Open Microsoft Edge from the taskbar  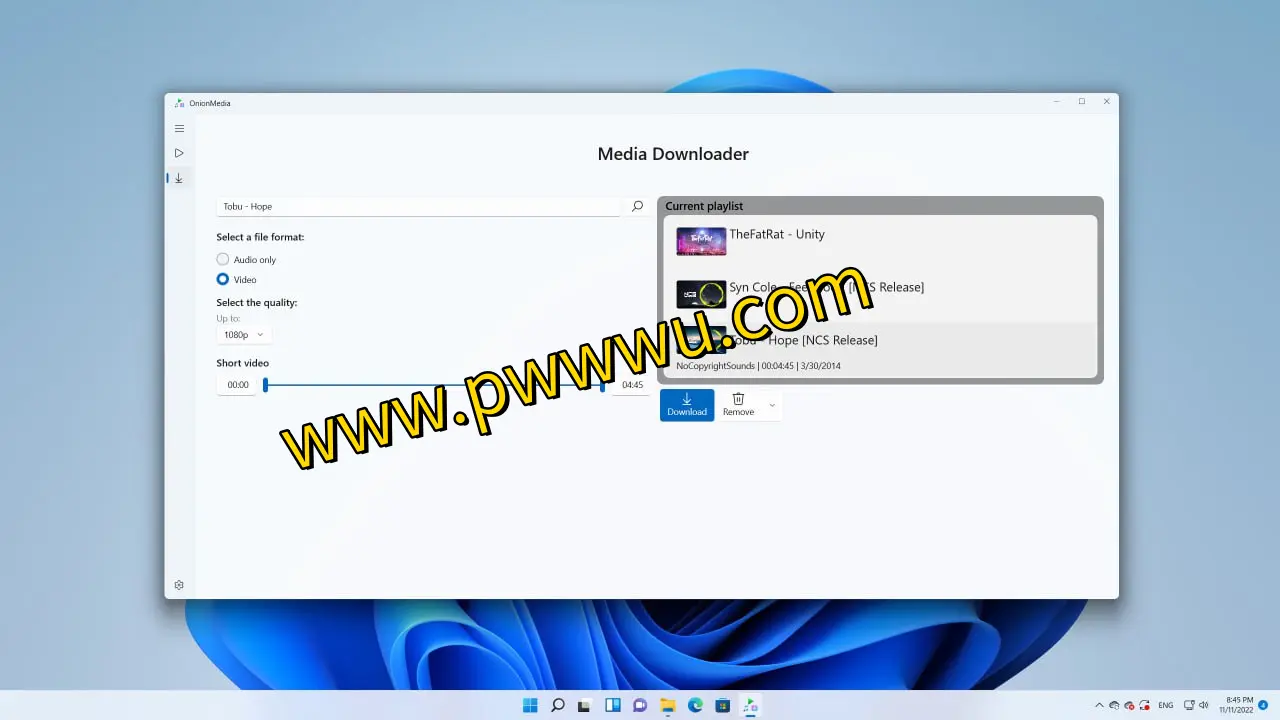[x=695, y=705]
